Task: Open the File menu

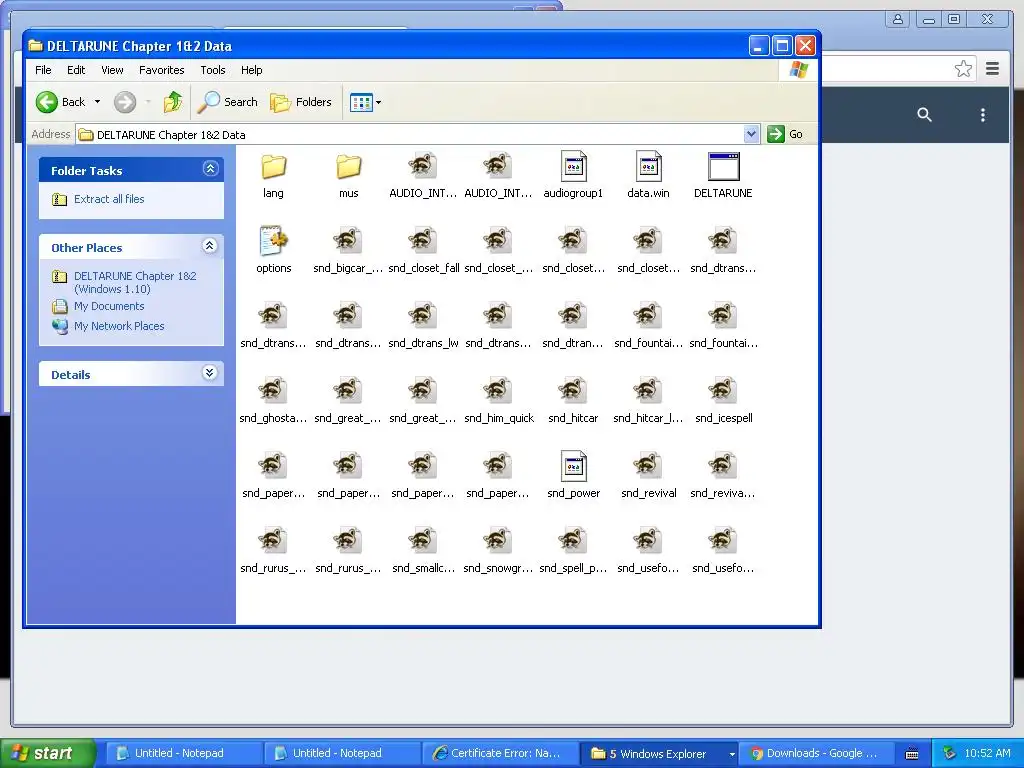Action: 43,70
